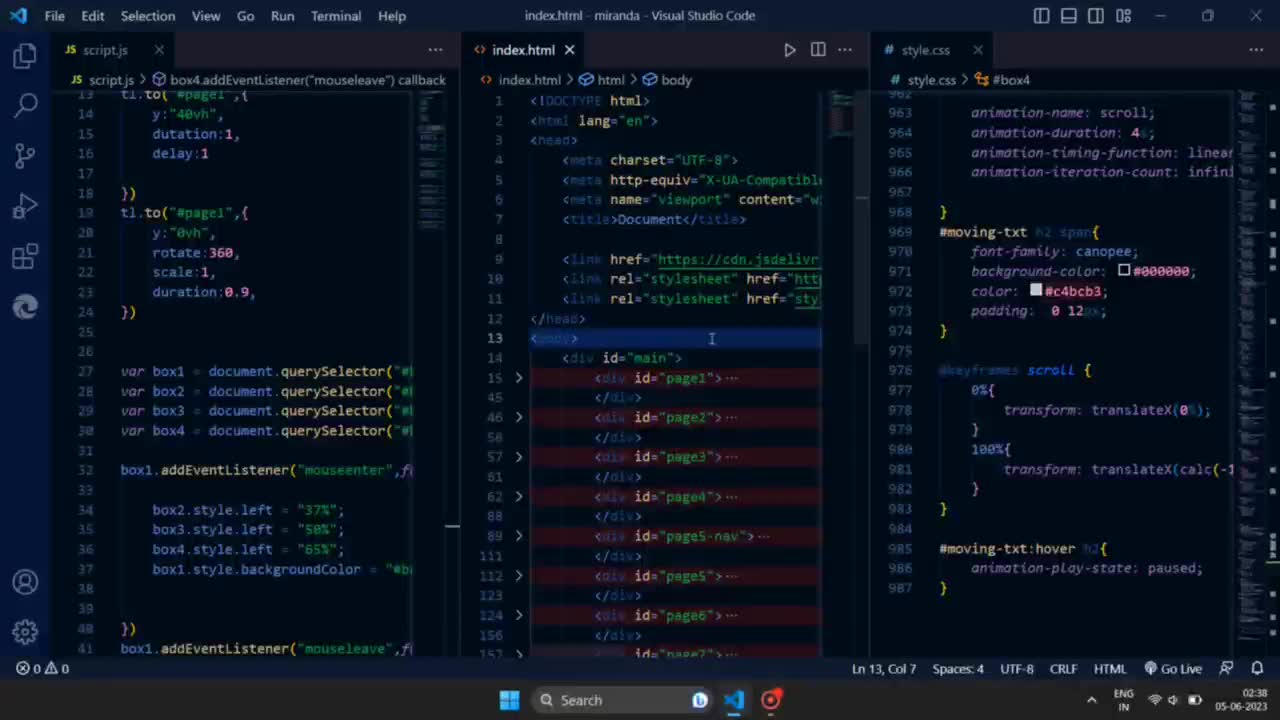The height and width of the screenshot is (720, 1280).
Task: Click VS Code logo in title bar
Action: [x=18, y=16]
